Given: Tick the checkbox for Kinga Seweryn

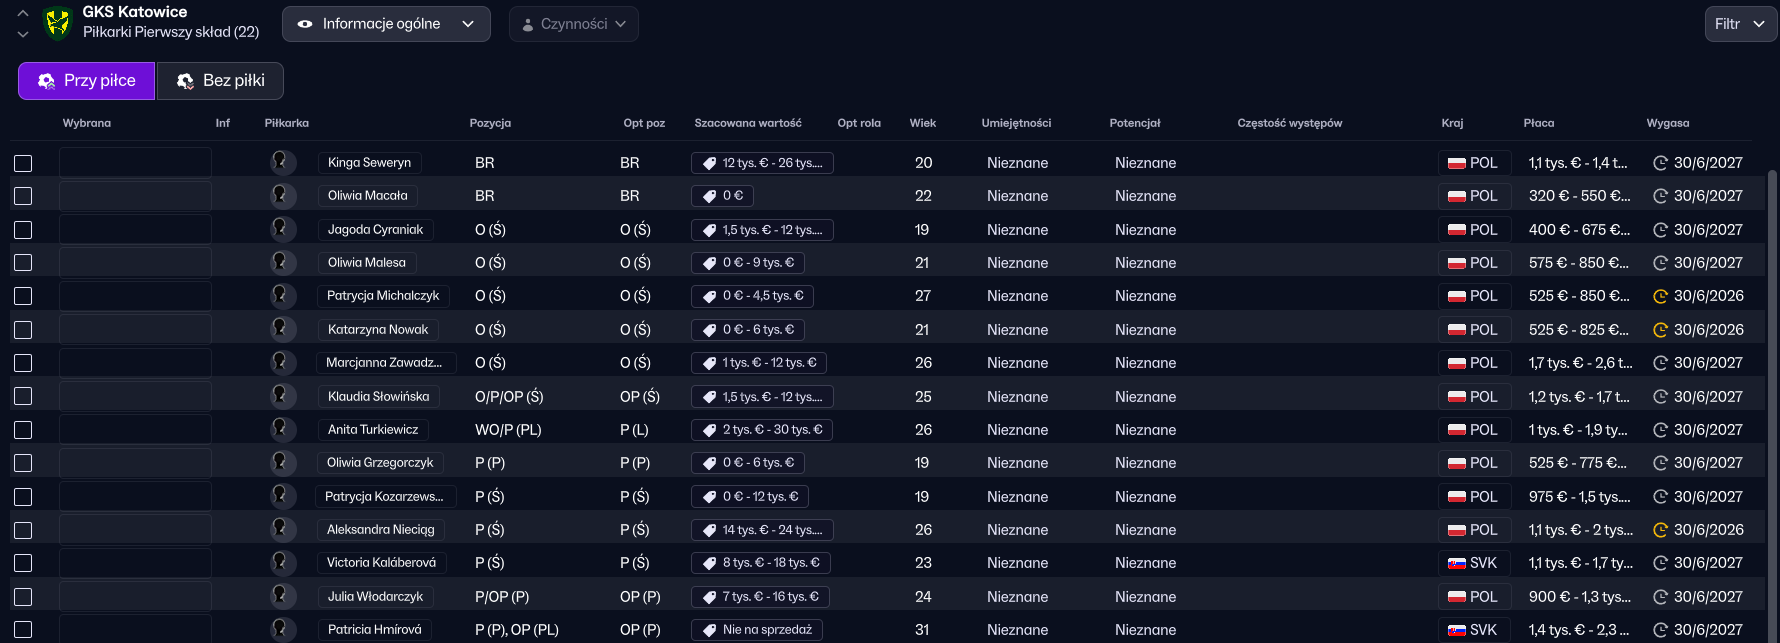Looking at the screenshot, I should click(23, 163).
